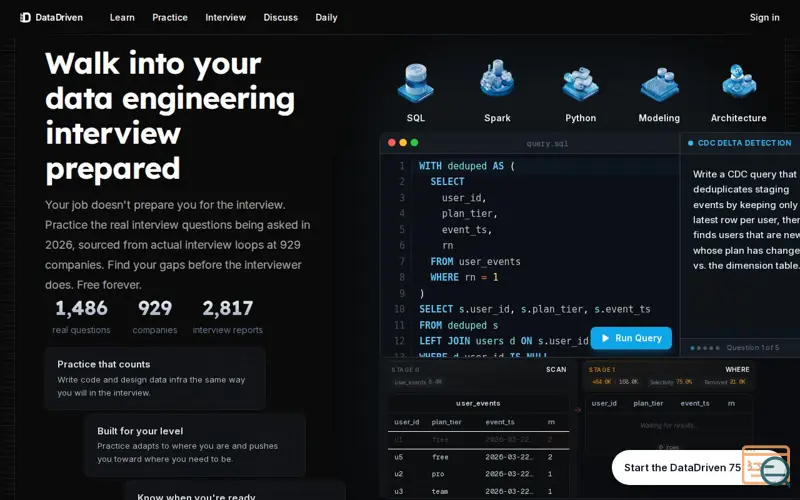Click the green window dot in query.sql

tap(414, 143)
